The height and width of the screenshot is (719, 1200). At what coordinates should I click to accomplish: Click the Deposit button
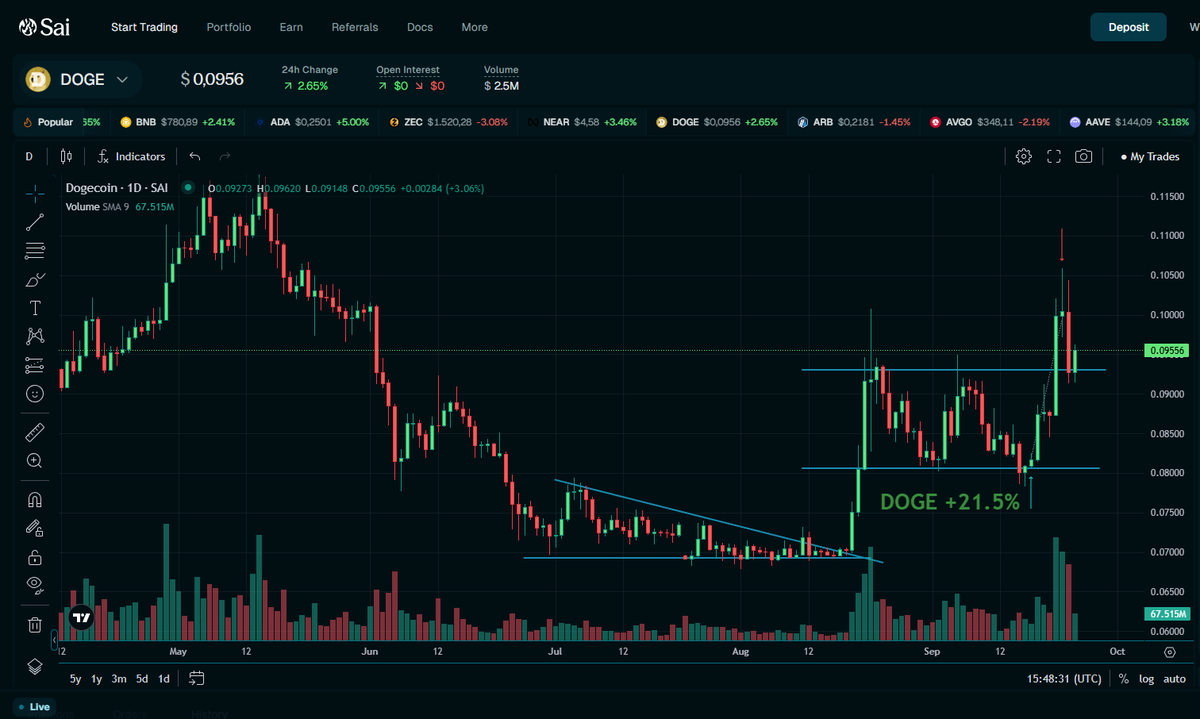(1128, 27)
